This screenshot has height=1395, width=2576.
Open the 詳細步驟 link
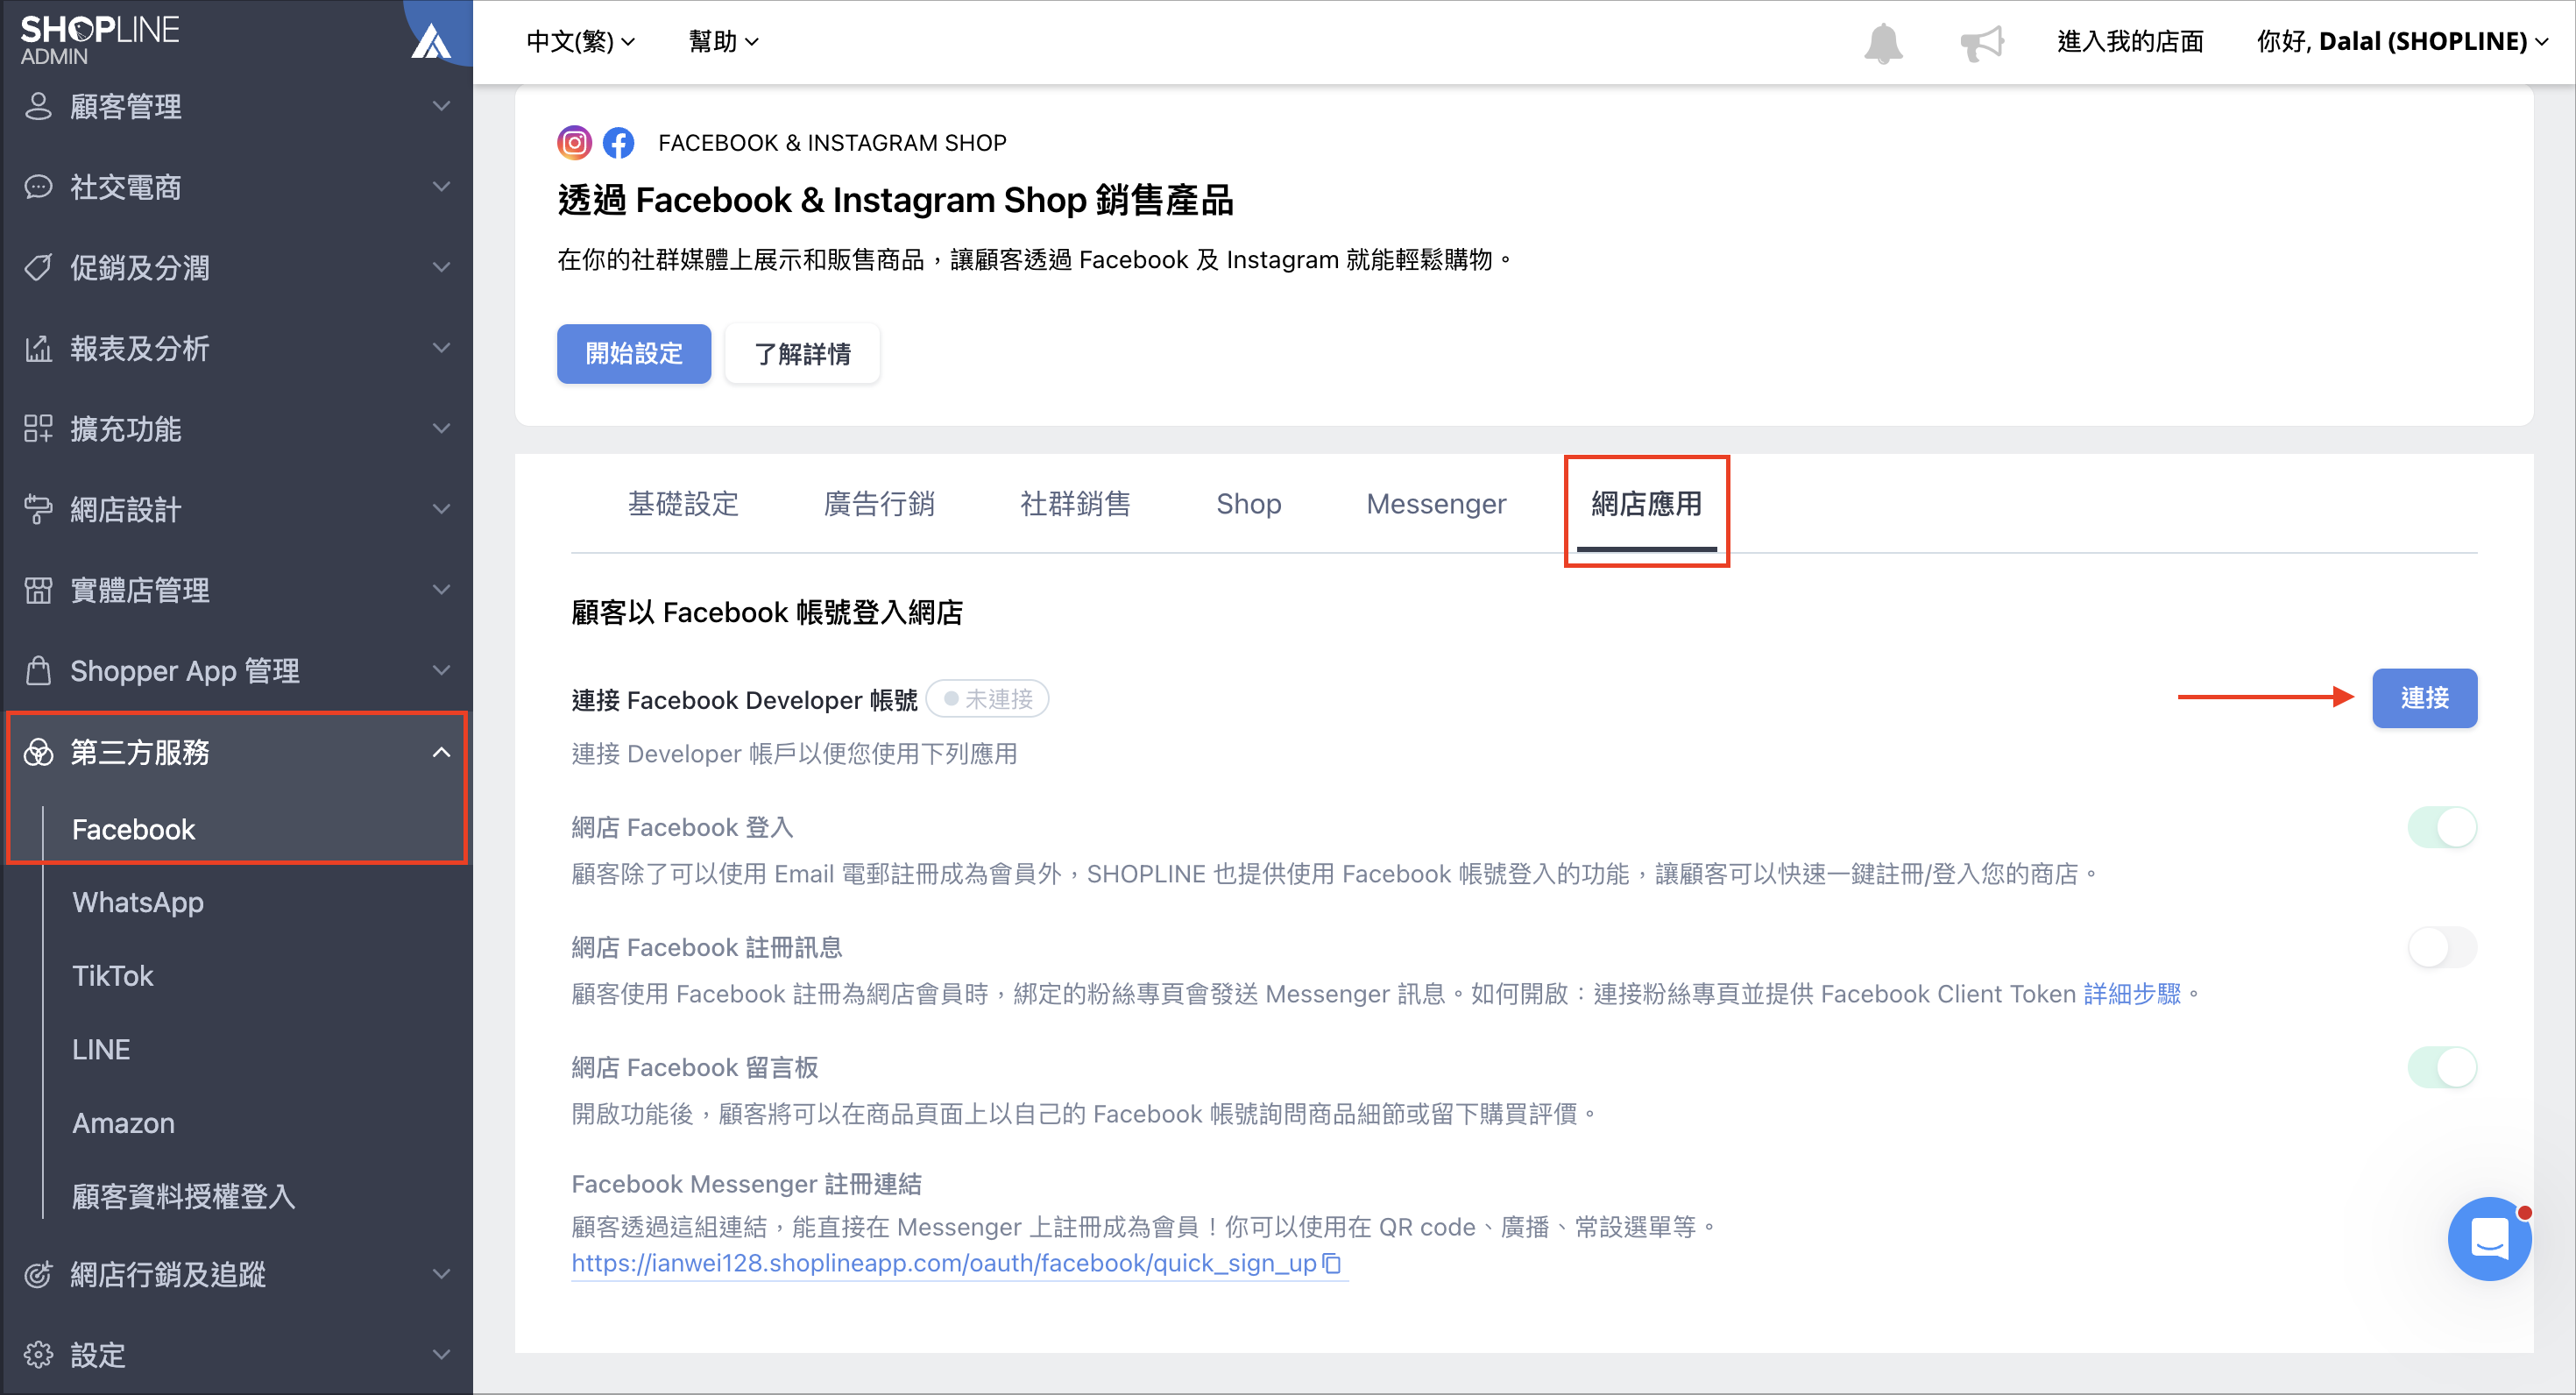tap(2131, 994)
